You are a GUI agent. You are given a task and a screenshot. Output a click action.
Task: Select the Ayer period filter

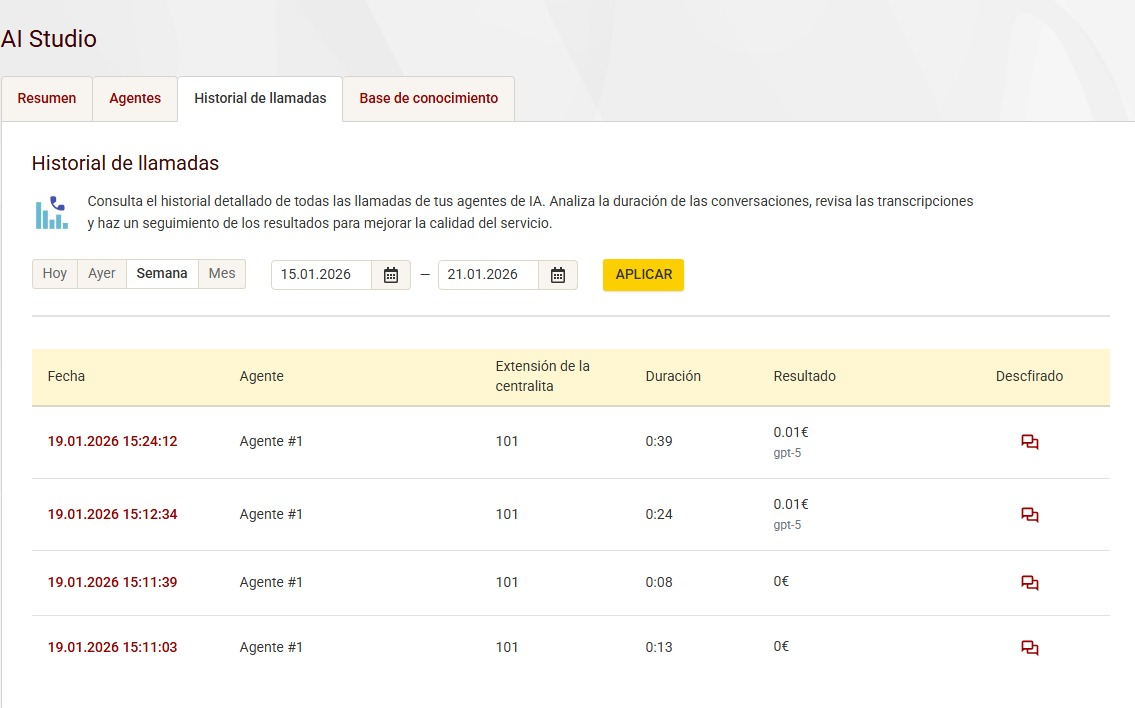[102, 274]
